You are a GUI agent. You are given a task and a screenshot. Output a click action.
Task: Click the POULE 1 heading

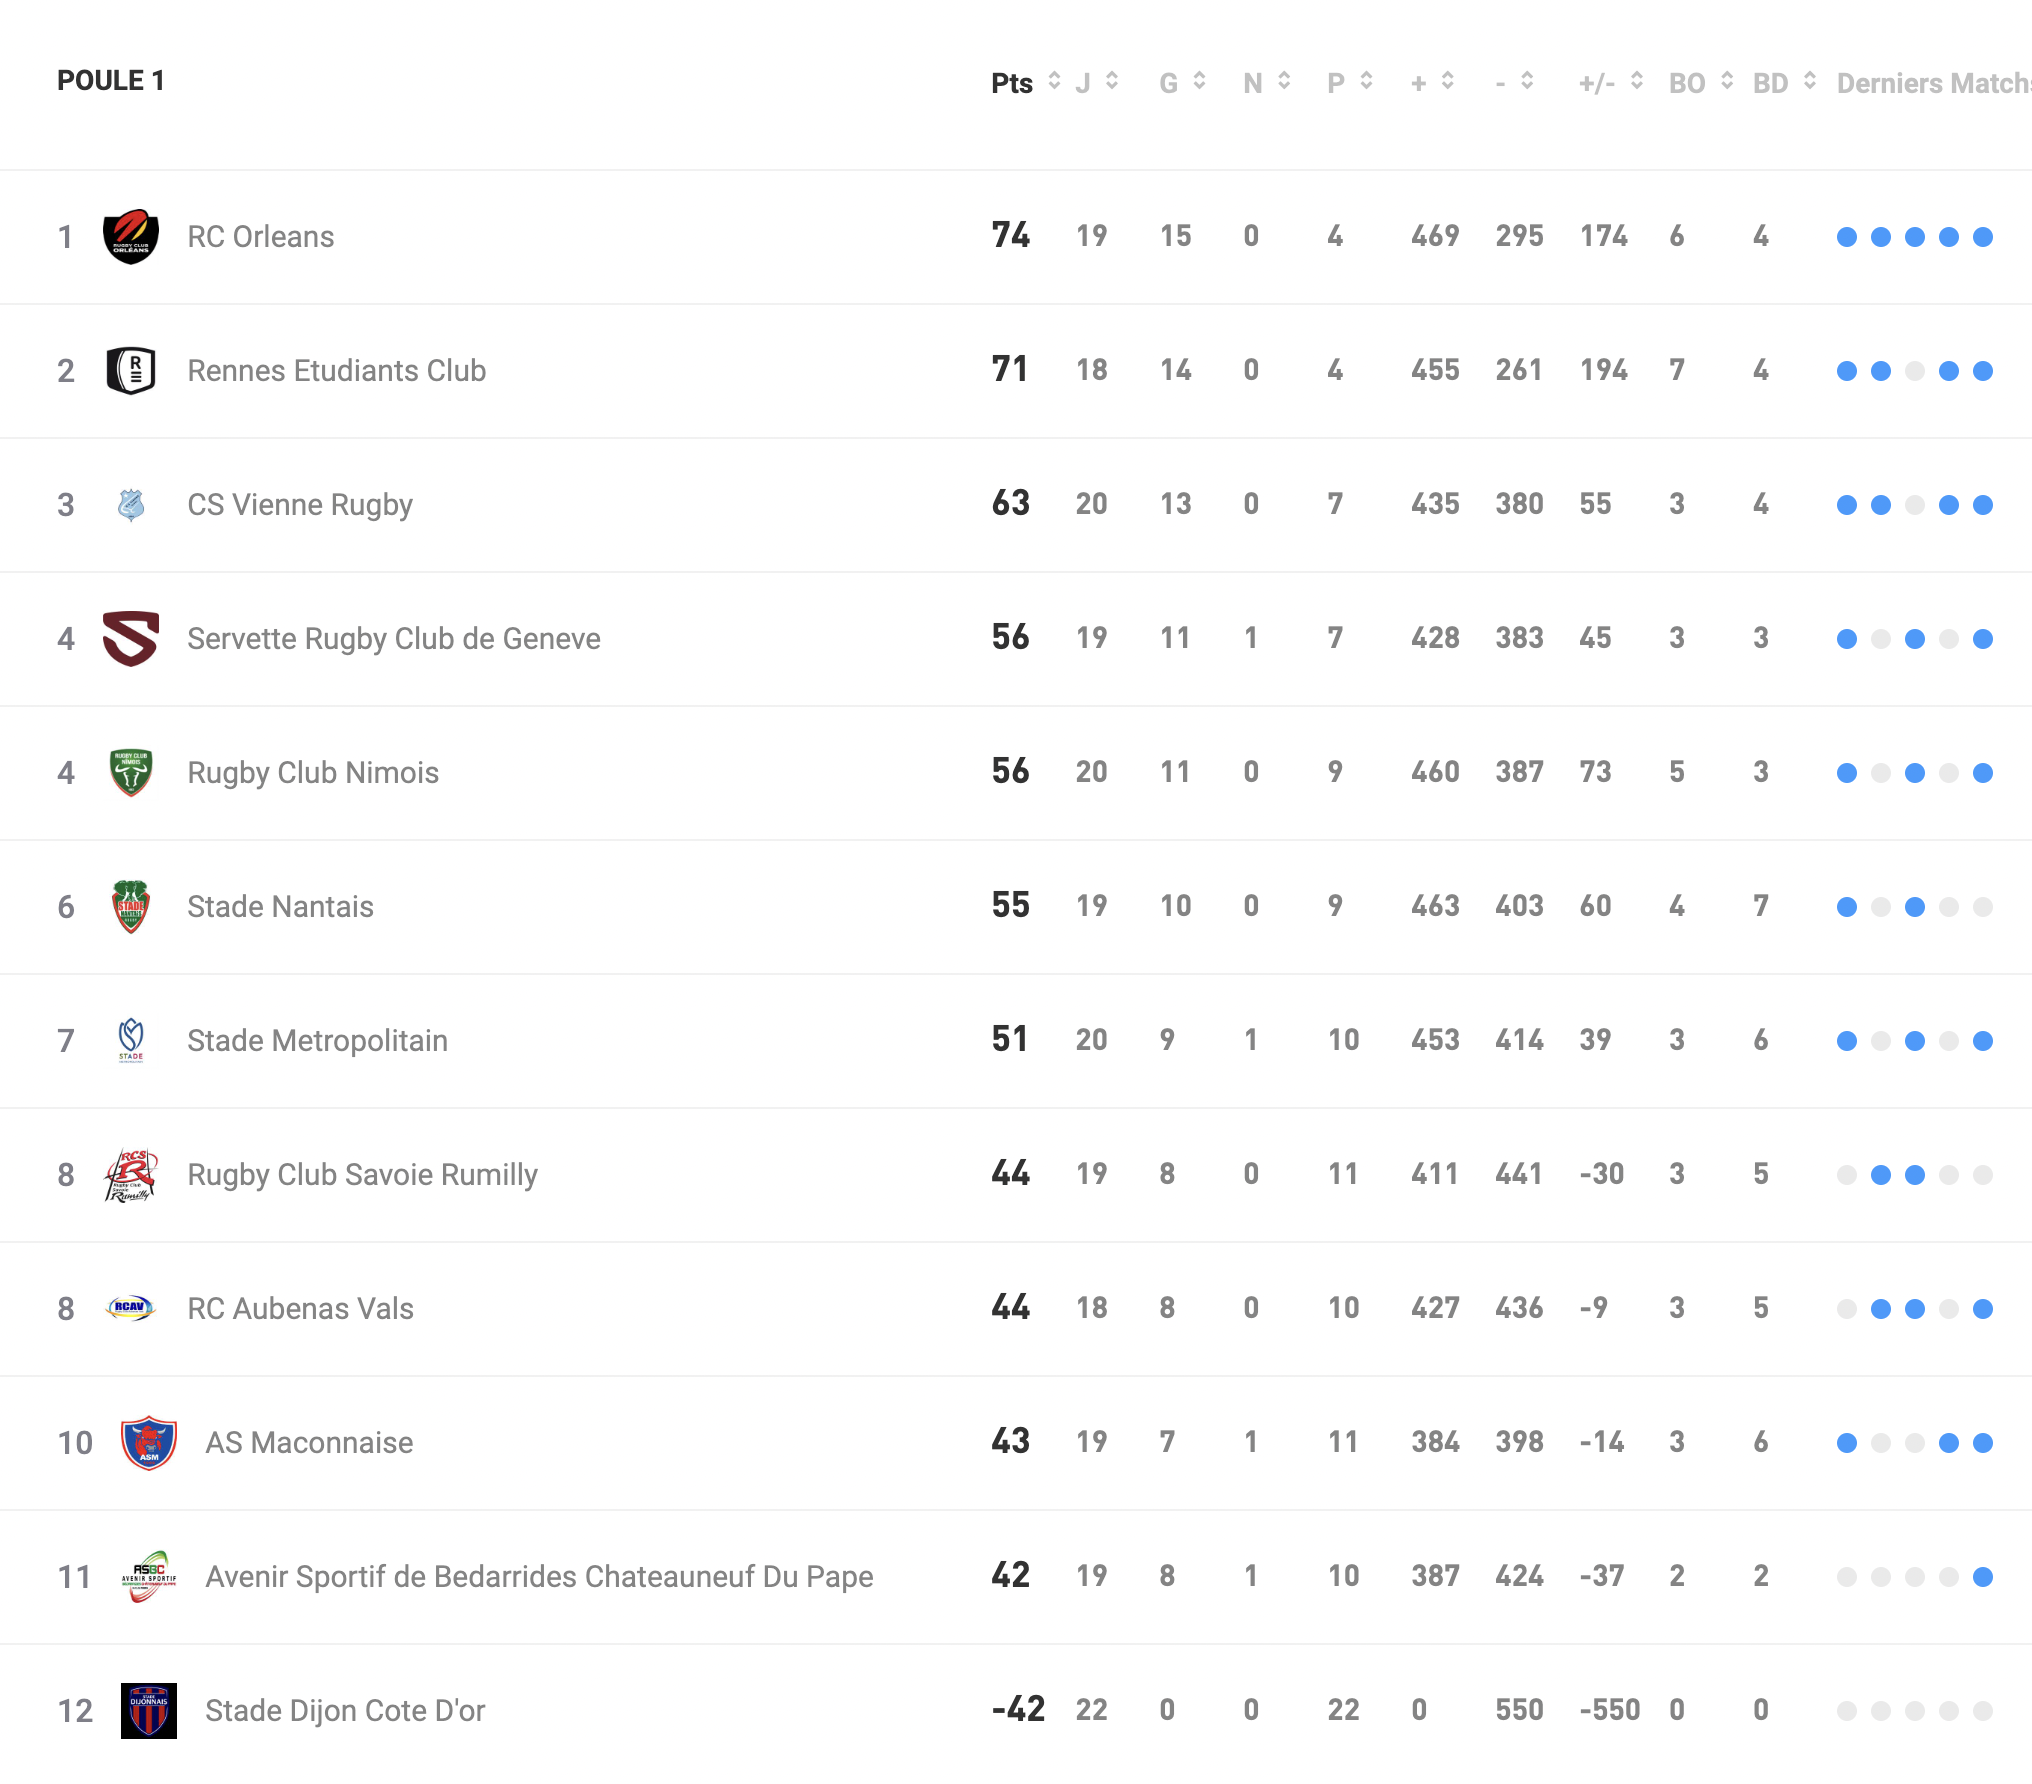pyautogui.click(x=111, y=81)
